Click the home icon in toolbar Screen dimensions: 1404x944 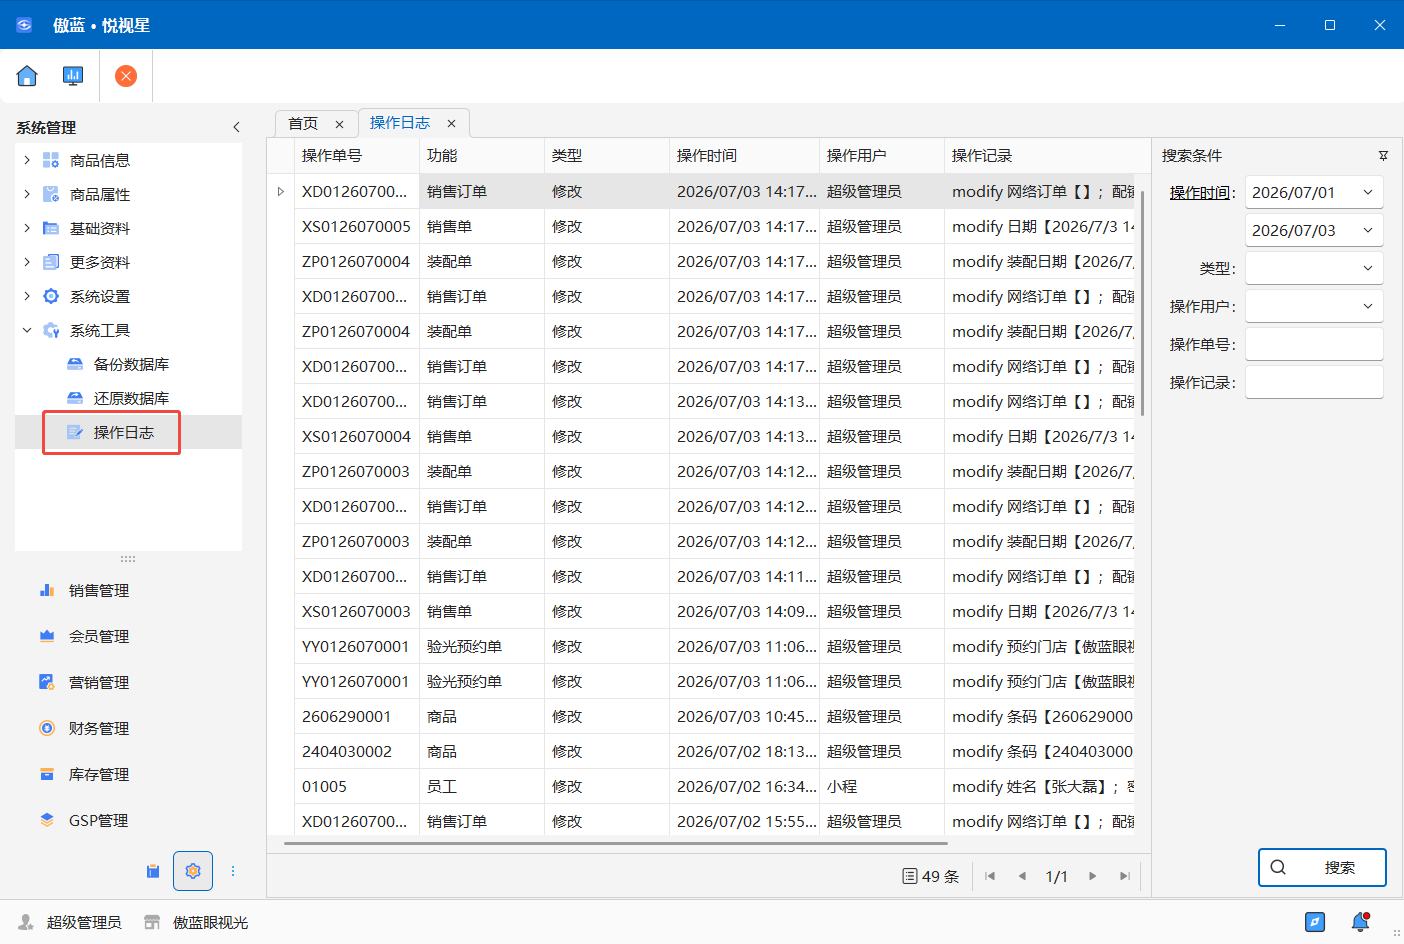[27, 76]
